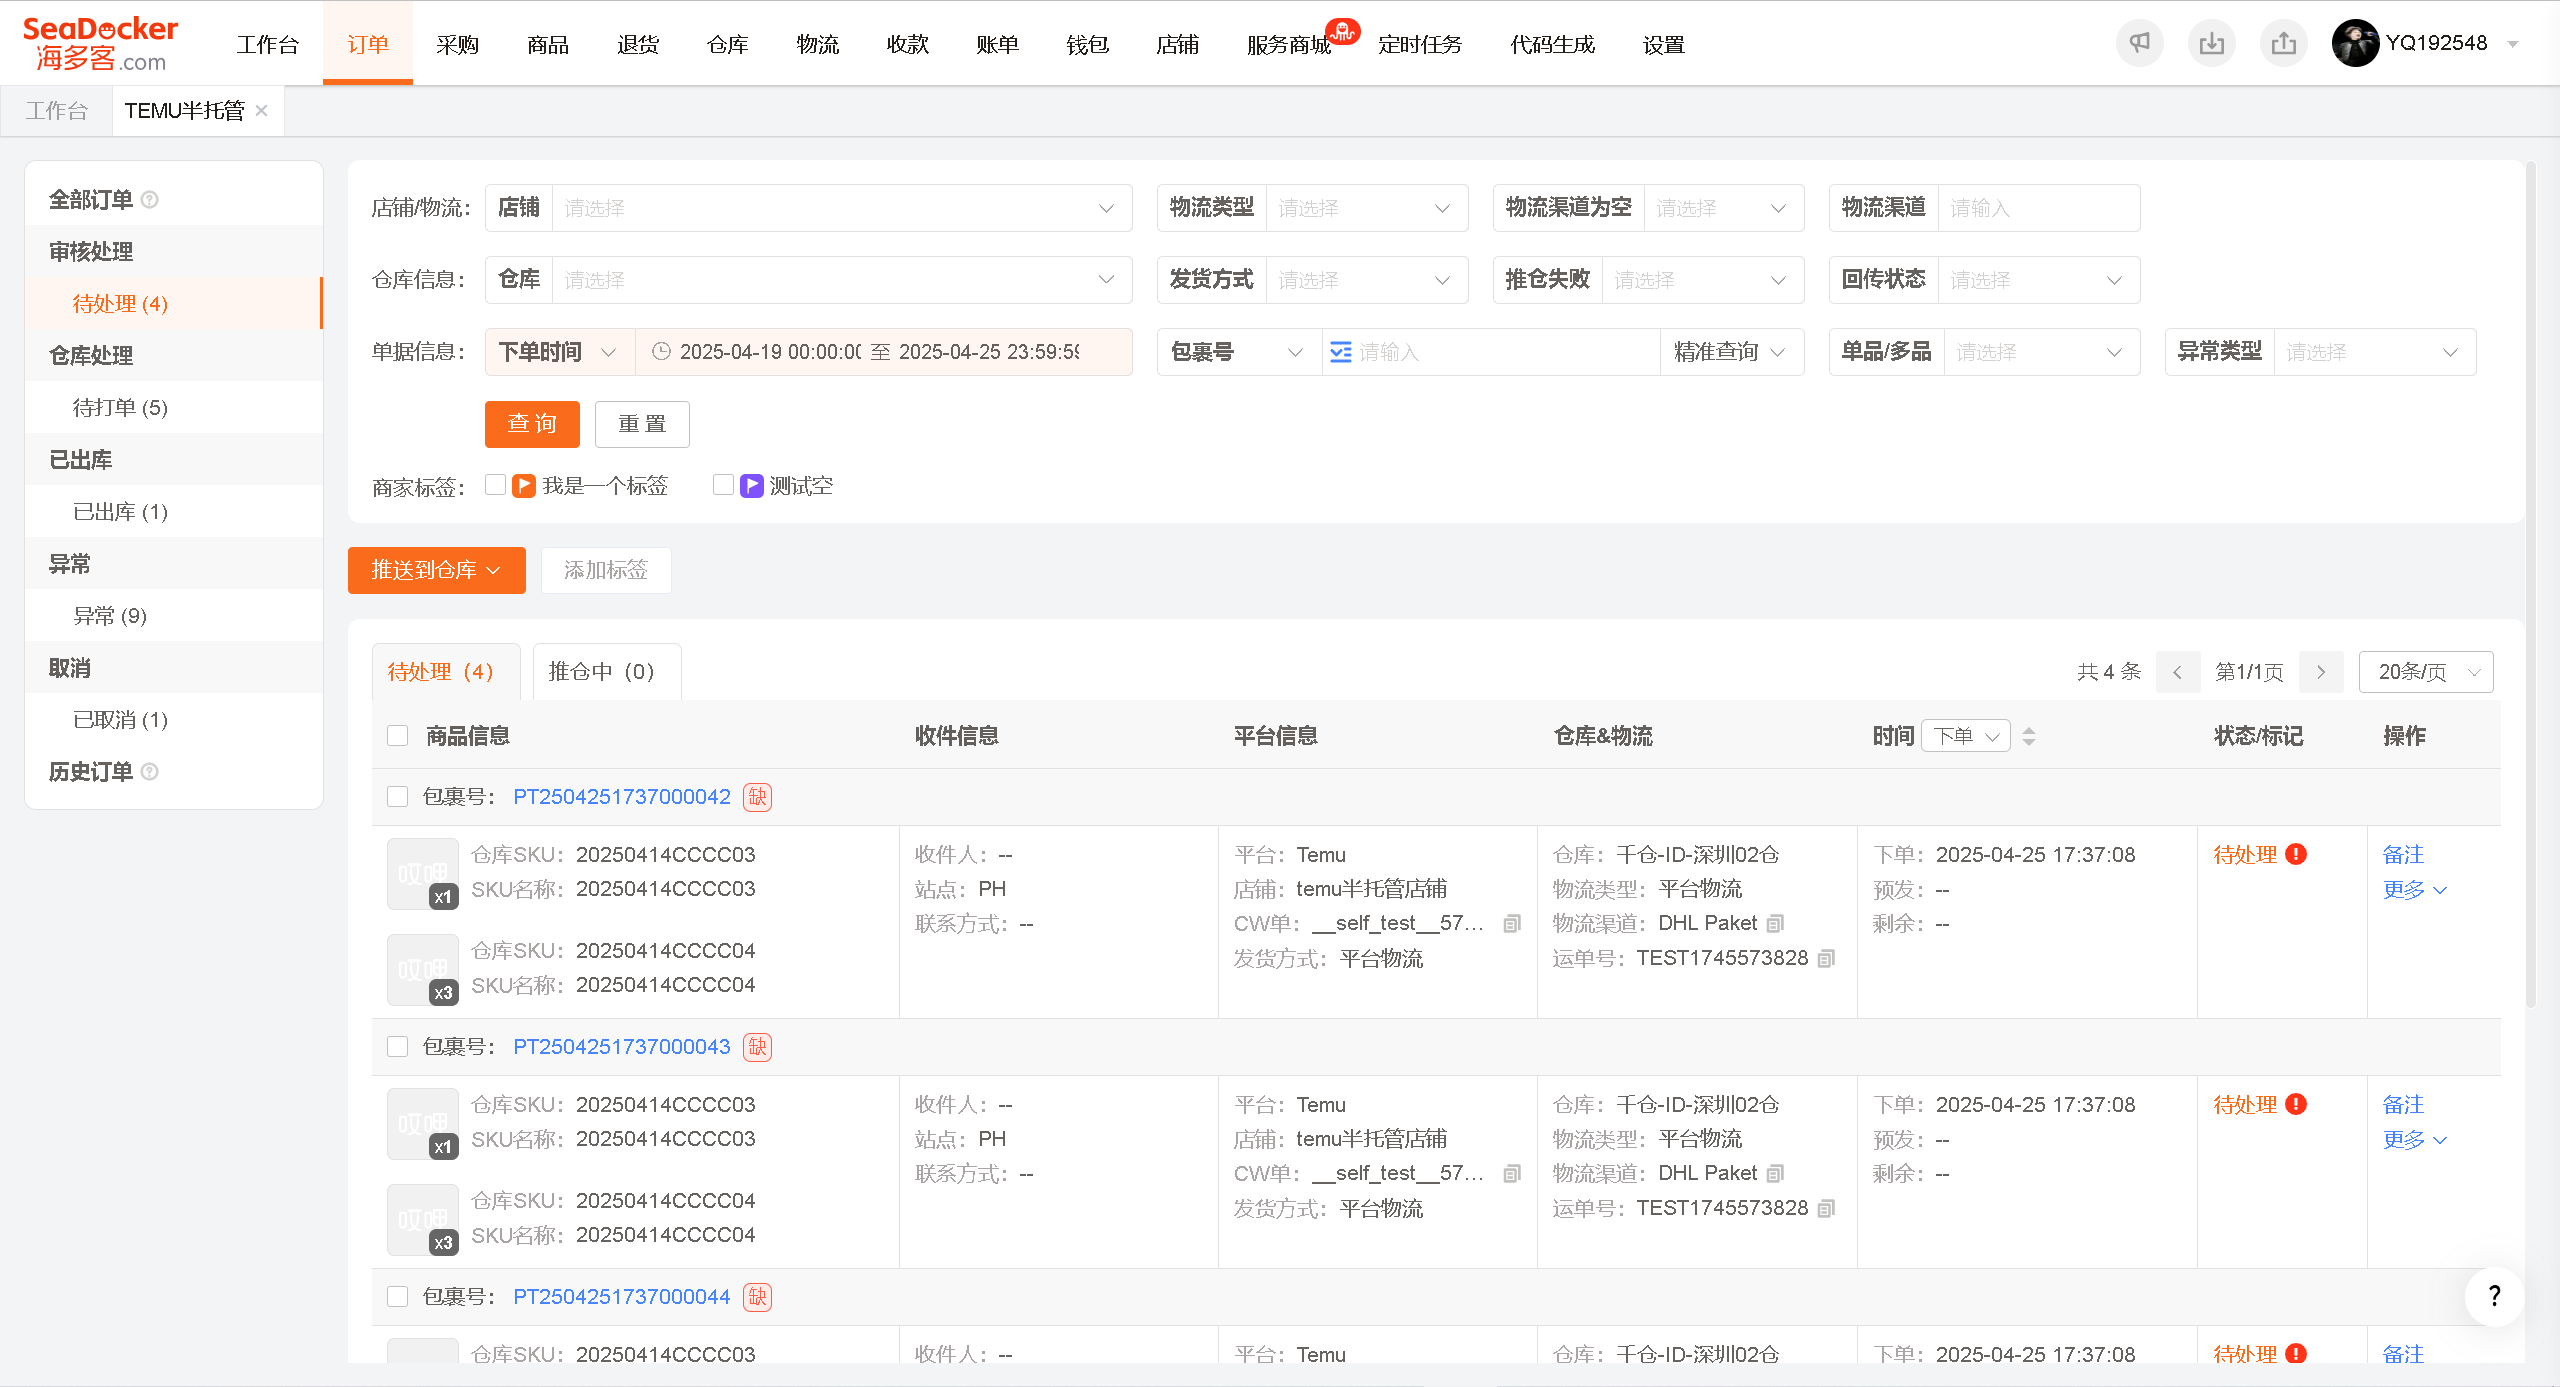Toggle the 我是一个标签 checkbox
This screenshot has height=1387, width=2560.
pyautogui.click(x=495, y=485)
